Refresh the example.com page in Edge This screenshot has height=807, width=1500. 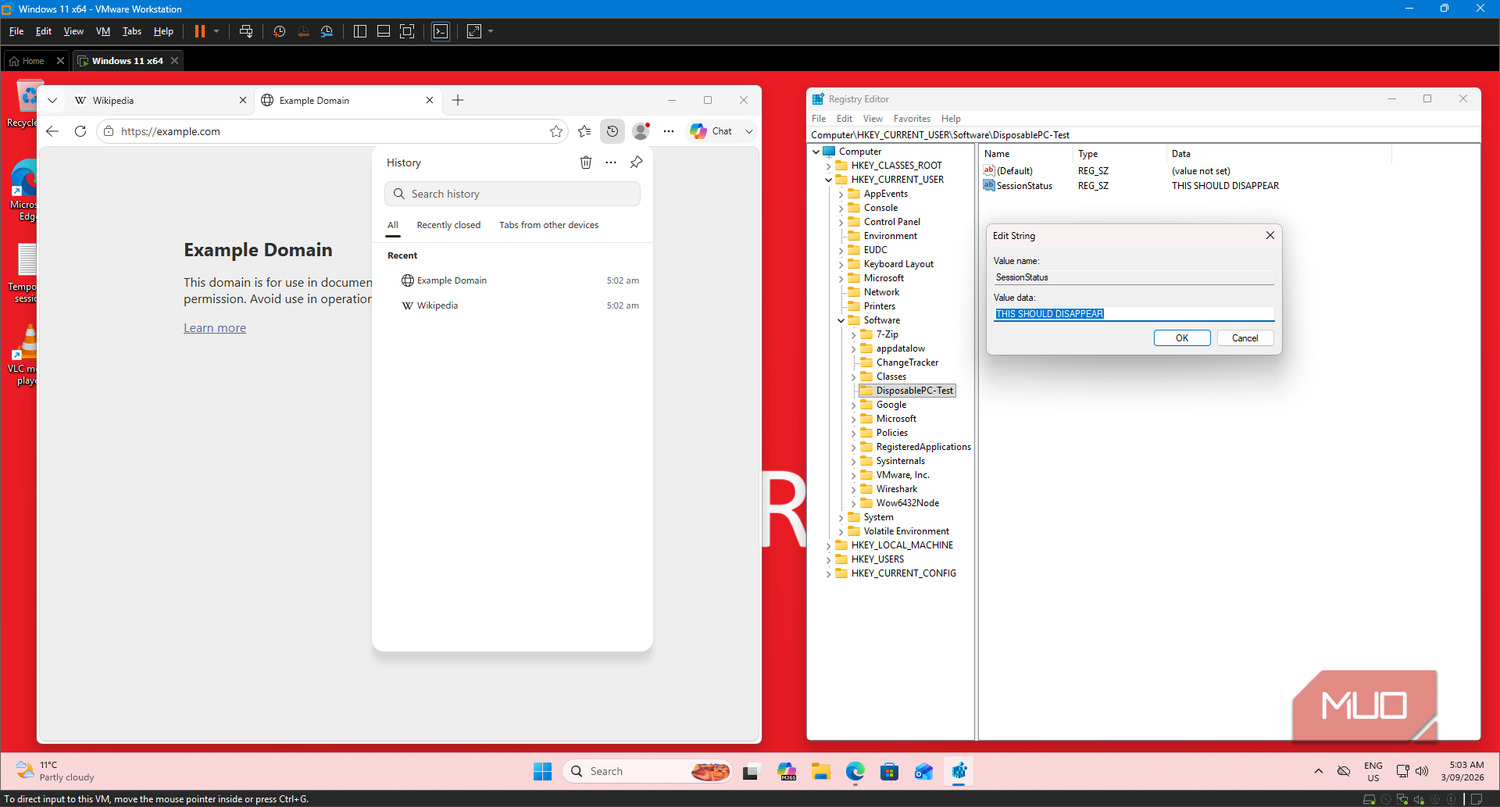(x=81, y=131)
